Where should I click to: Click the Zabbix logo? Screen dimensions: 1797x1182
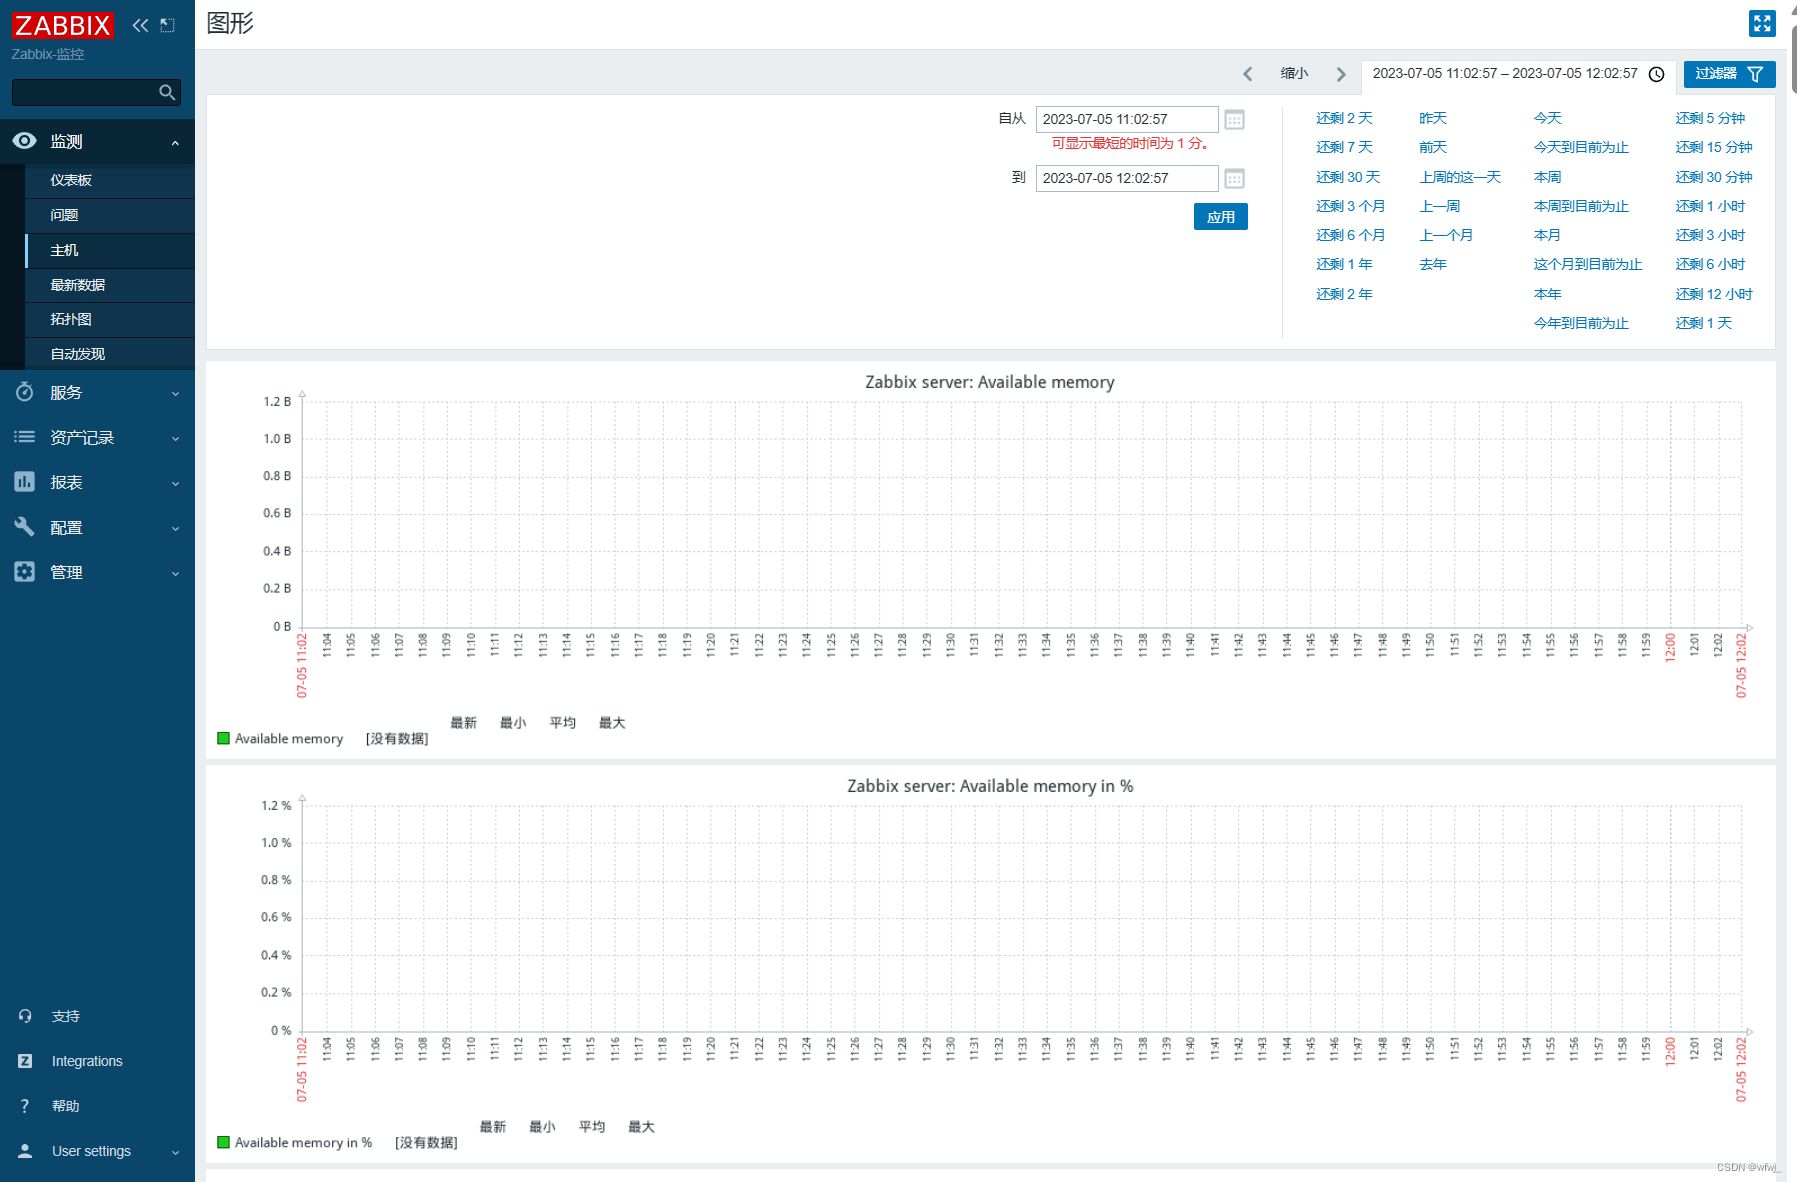click(62, 25)
